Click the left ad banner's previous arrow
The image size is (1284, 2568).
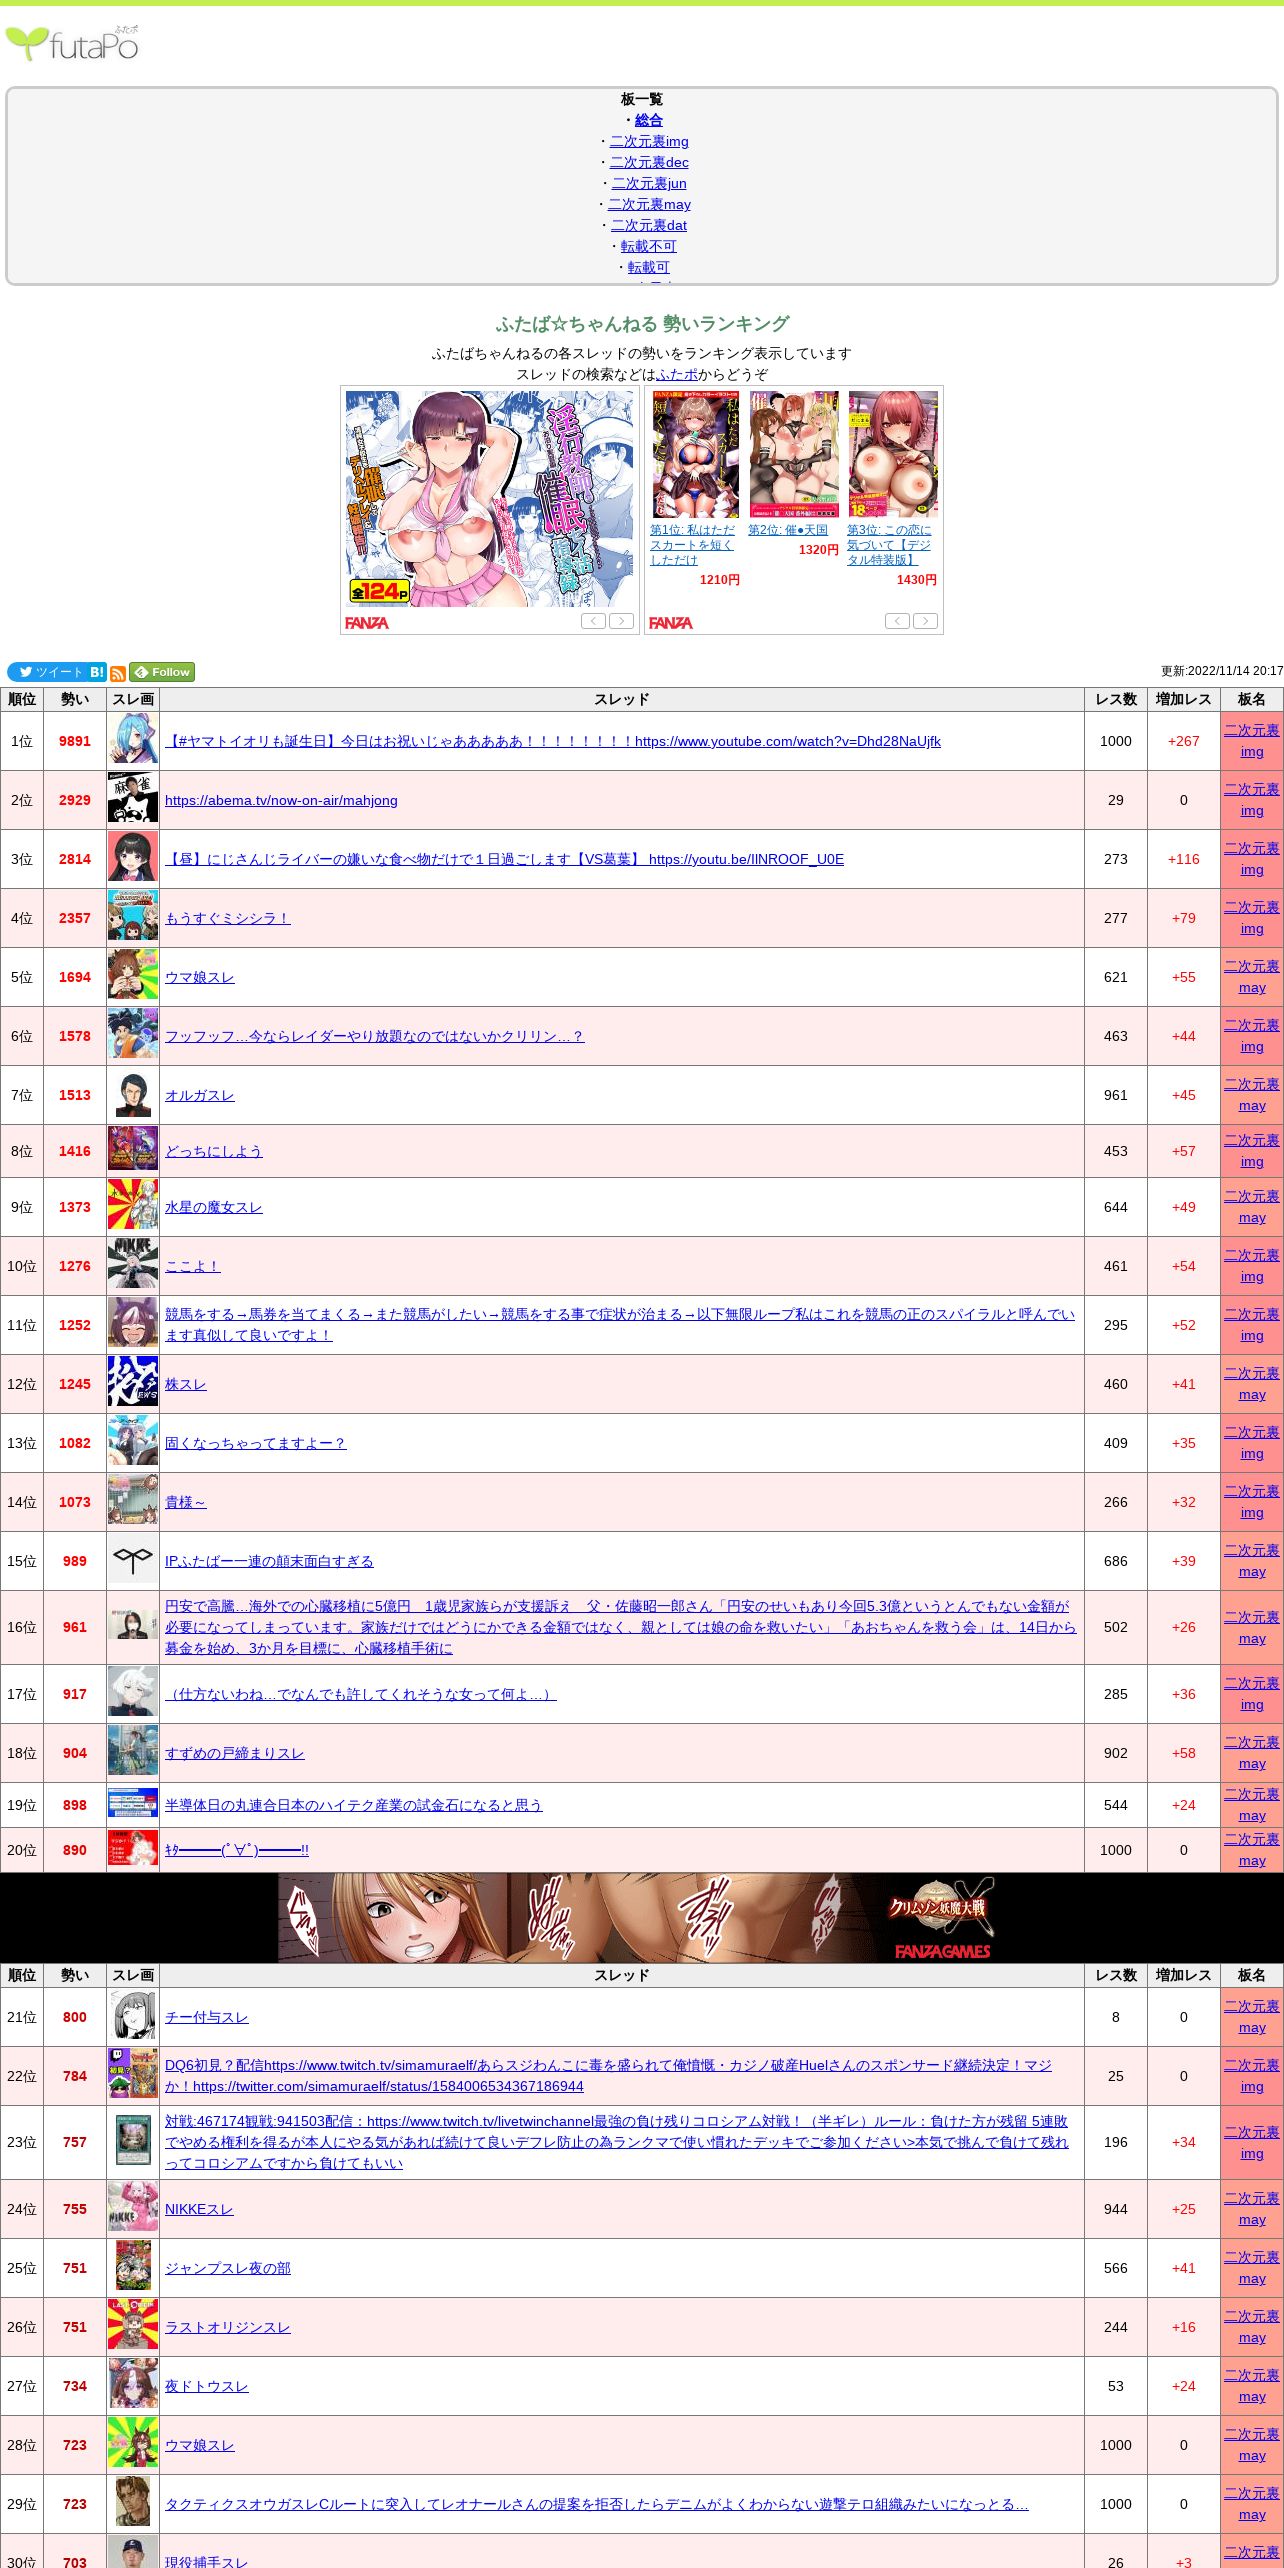[x=593, y=621]
